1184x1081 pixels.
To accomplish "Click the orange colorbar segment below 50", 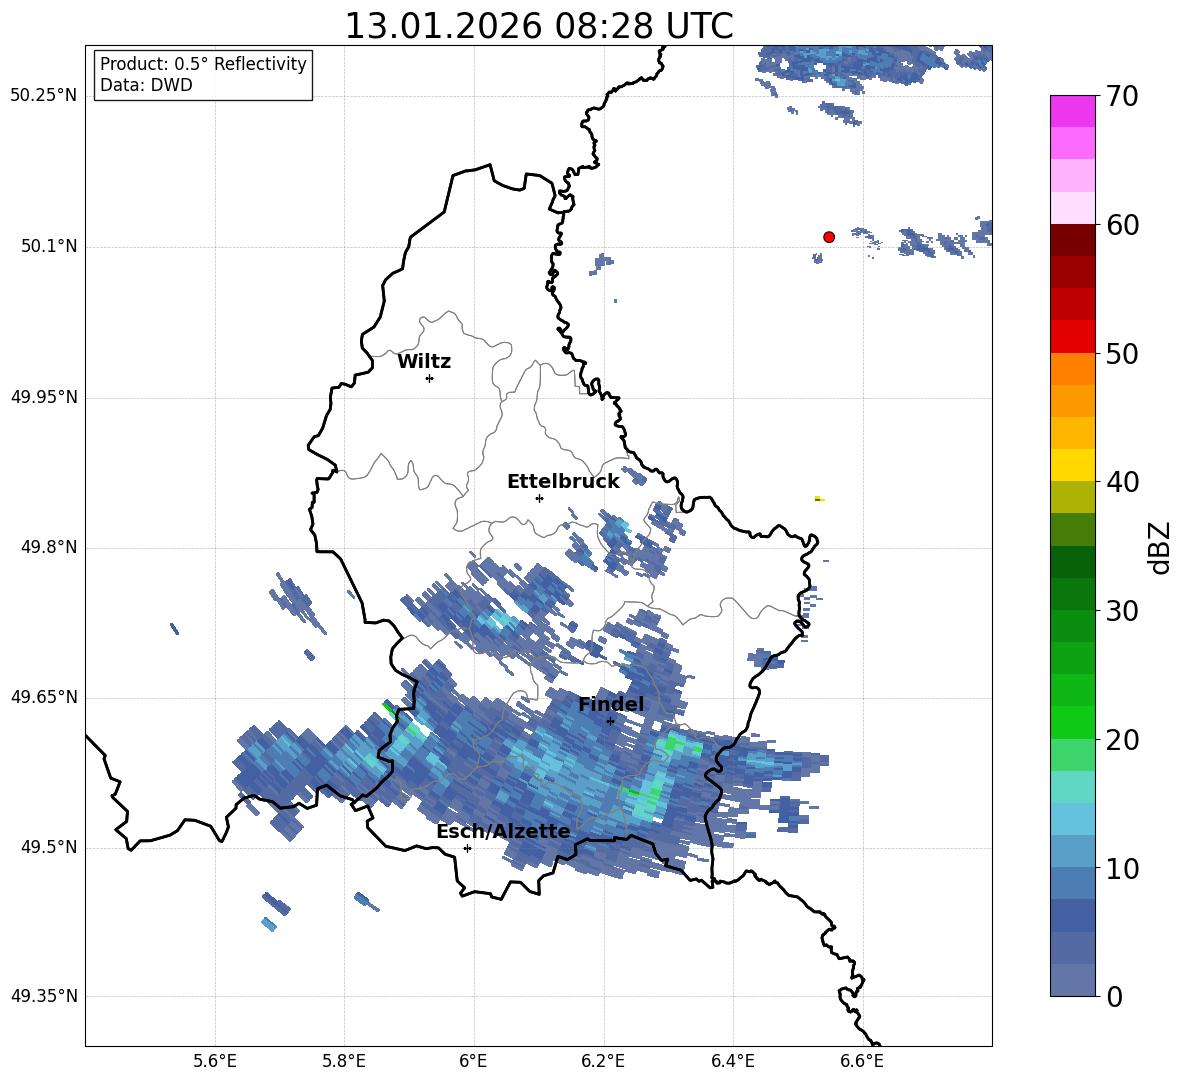I will tap(1072, 369).
